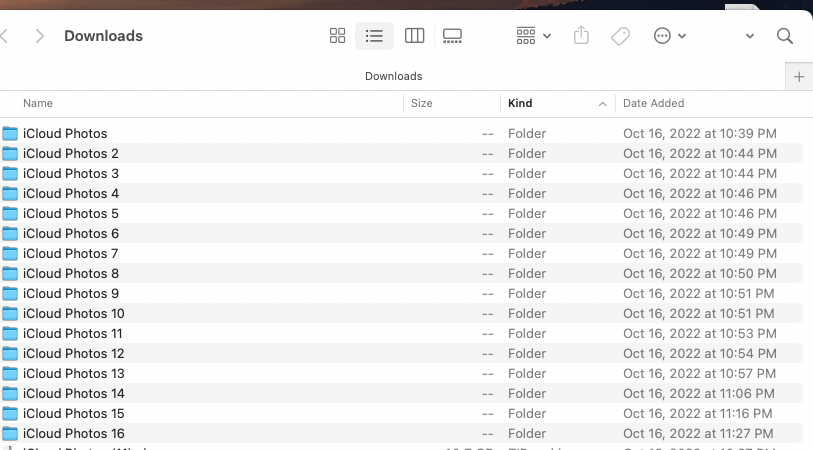
Task: Switch to gallery view
Action: (452, 36)
